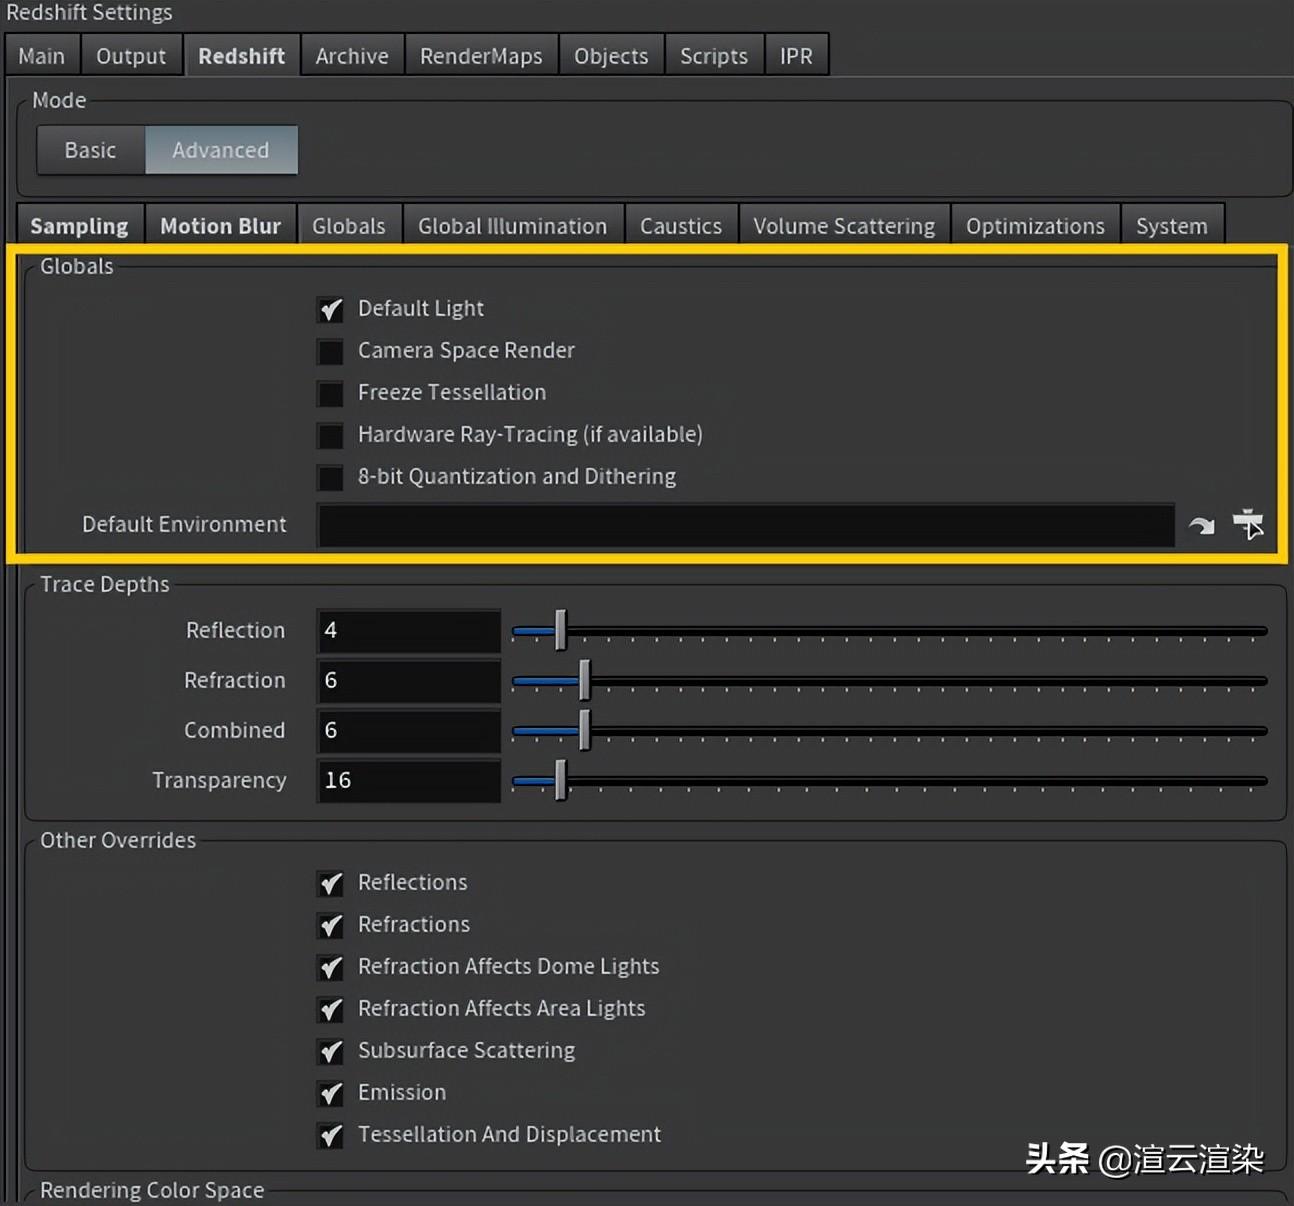Uncheck the Emission override

click(330, 1093)
